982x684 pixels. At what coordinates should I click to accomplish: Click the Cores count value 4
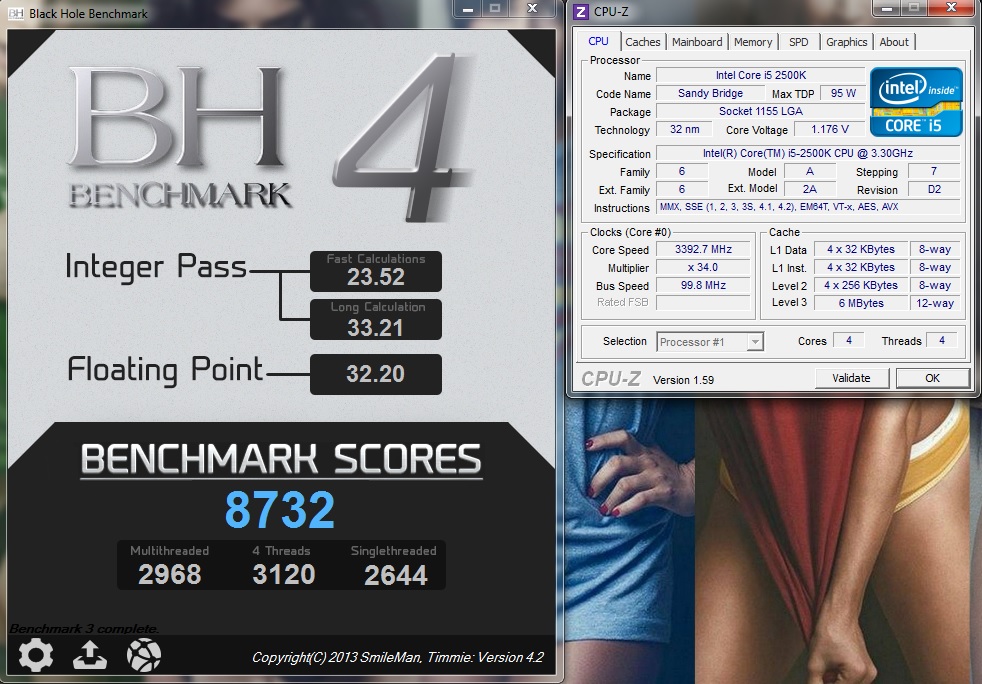(x=849, y=341)
